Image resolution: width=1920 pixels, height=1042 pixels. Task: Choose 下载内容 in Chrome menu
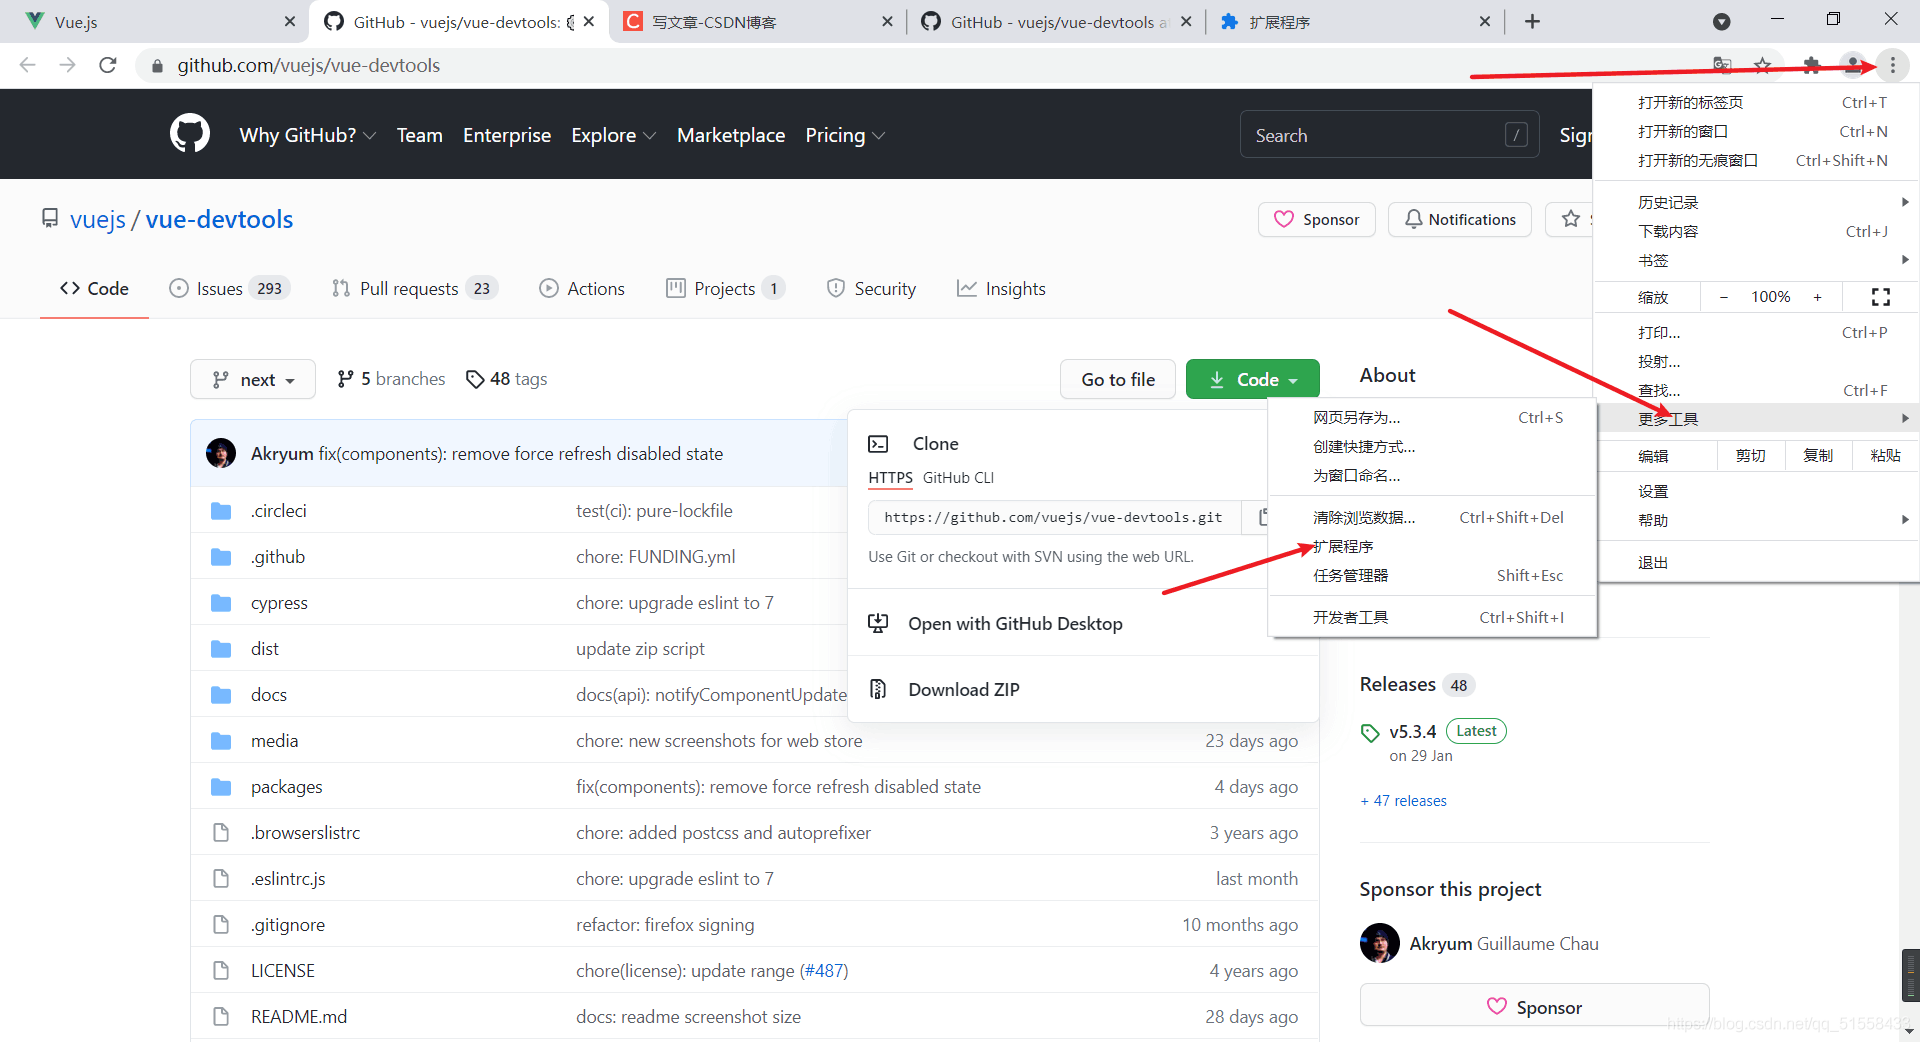click(1757, 231)
